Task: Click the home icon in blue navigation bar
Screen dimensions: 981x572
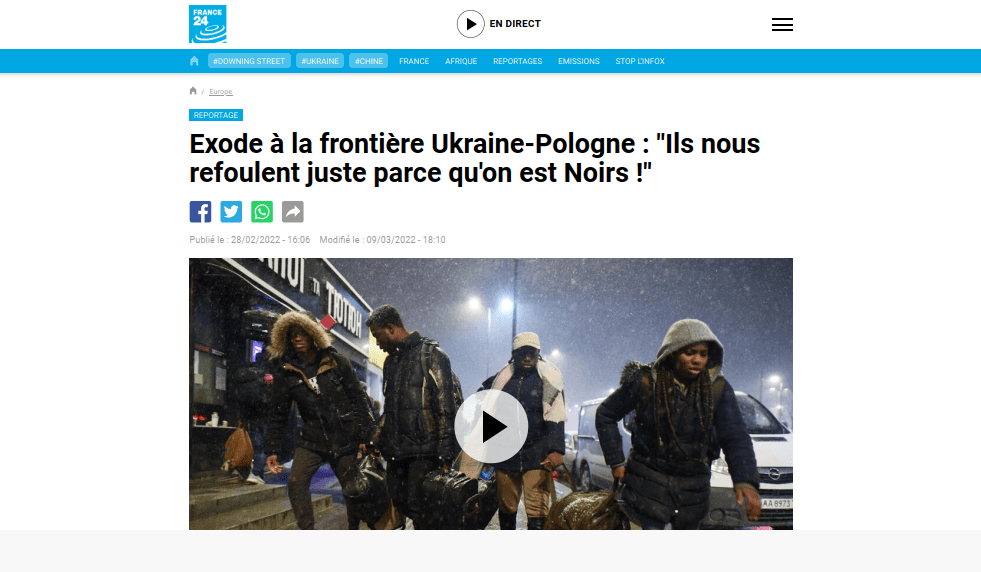Action: point(194,61)
